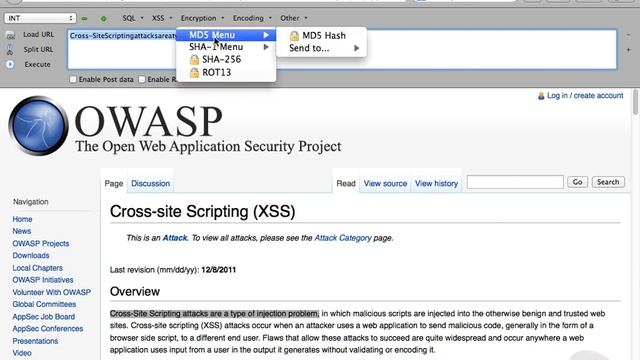Open OWASP Projects link
640x360 pixels.
pyautogui.click(x=40, y=244)
